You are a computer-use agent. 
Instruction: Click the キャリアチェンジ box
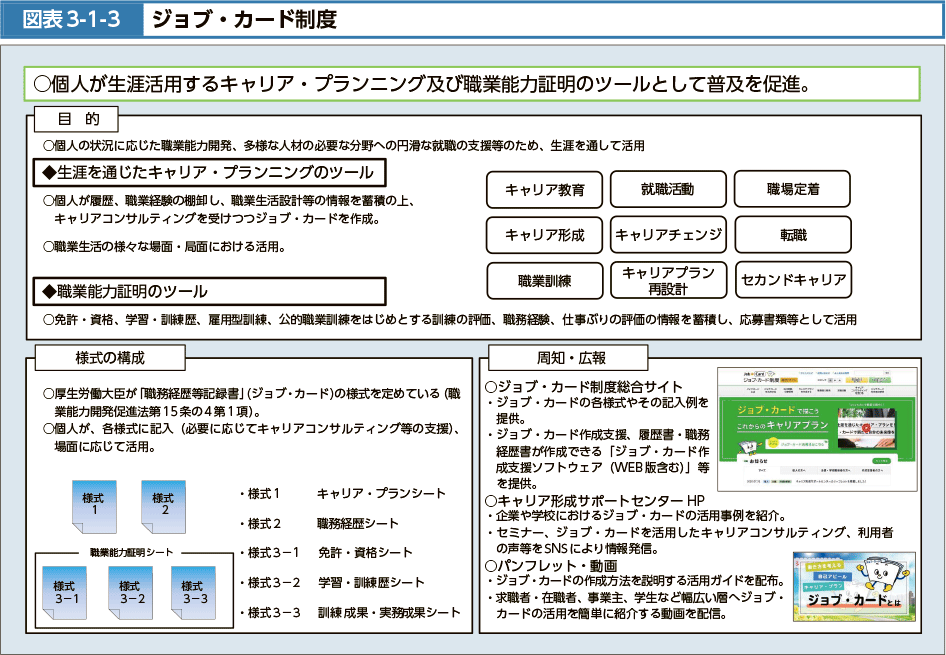pos(668,235)
